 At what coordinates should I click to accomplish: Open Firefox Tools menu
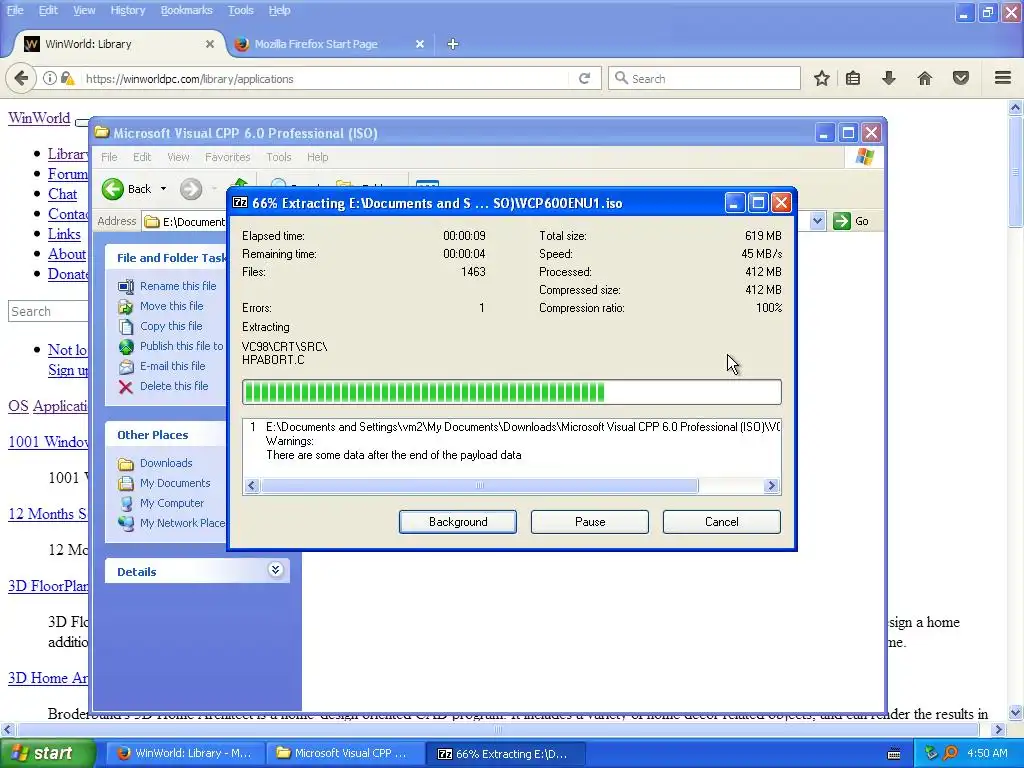[240, 10]
